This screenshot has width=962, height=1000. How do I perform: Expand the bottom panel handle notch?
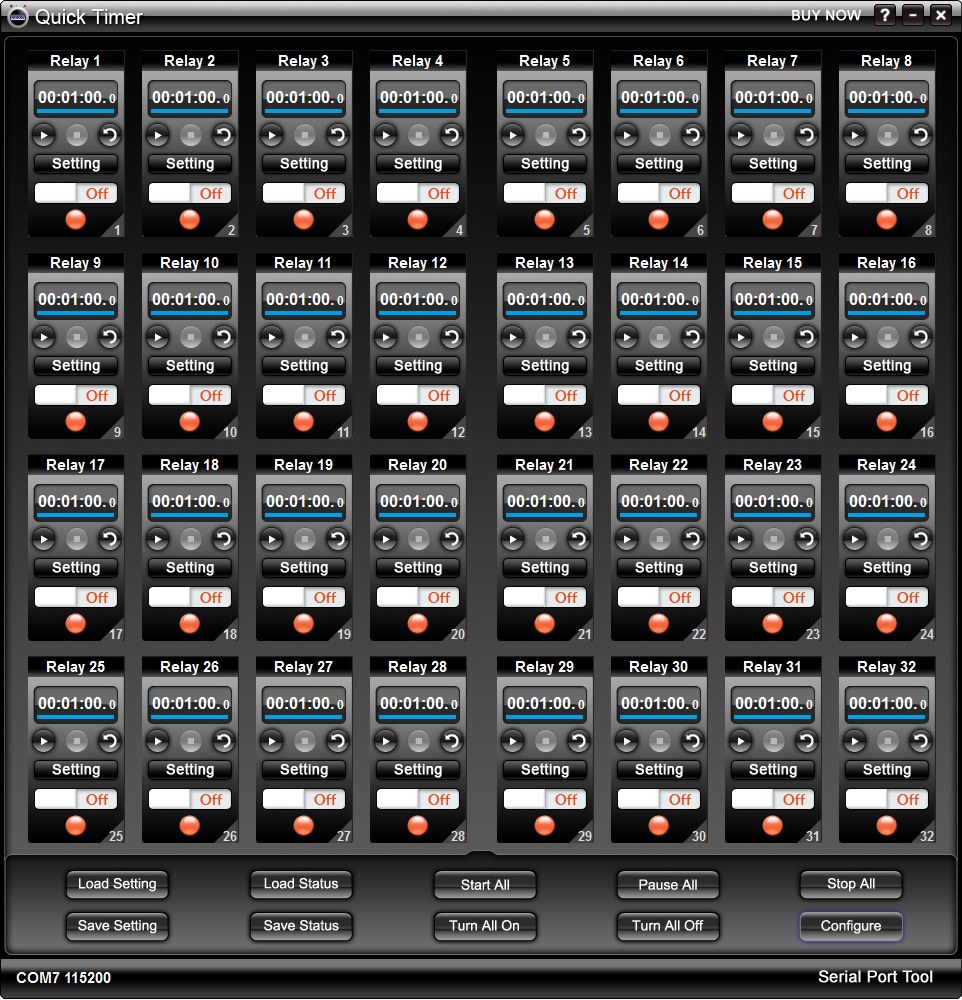tap(482, 853)
